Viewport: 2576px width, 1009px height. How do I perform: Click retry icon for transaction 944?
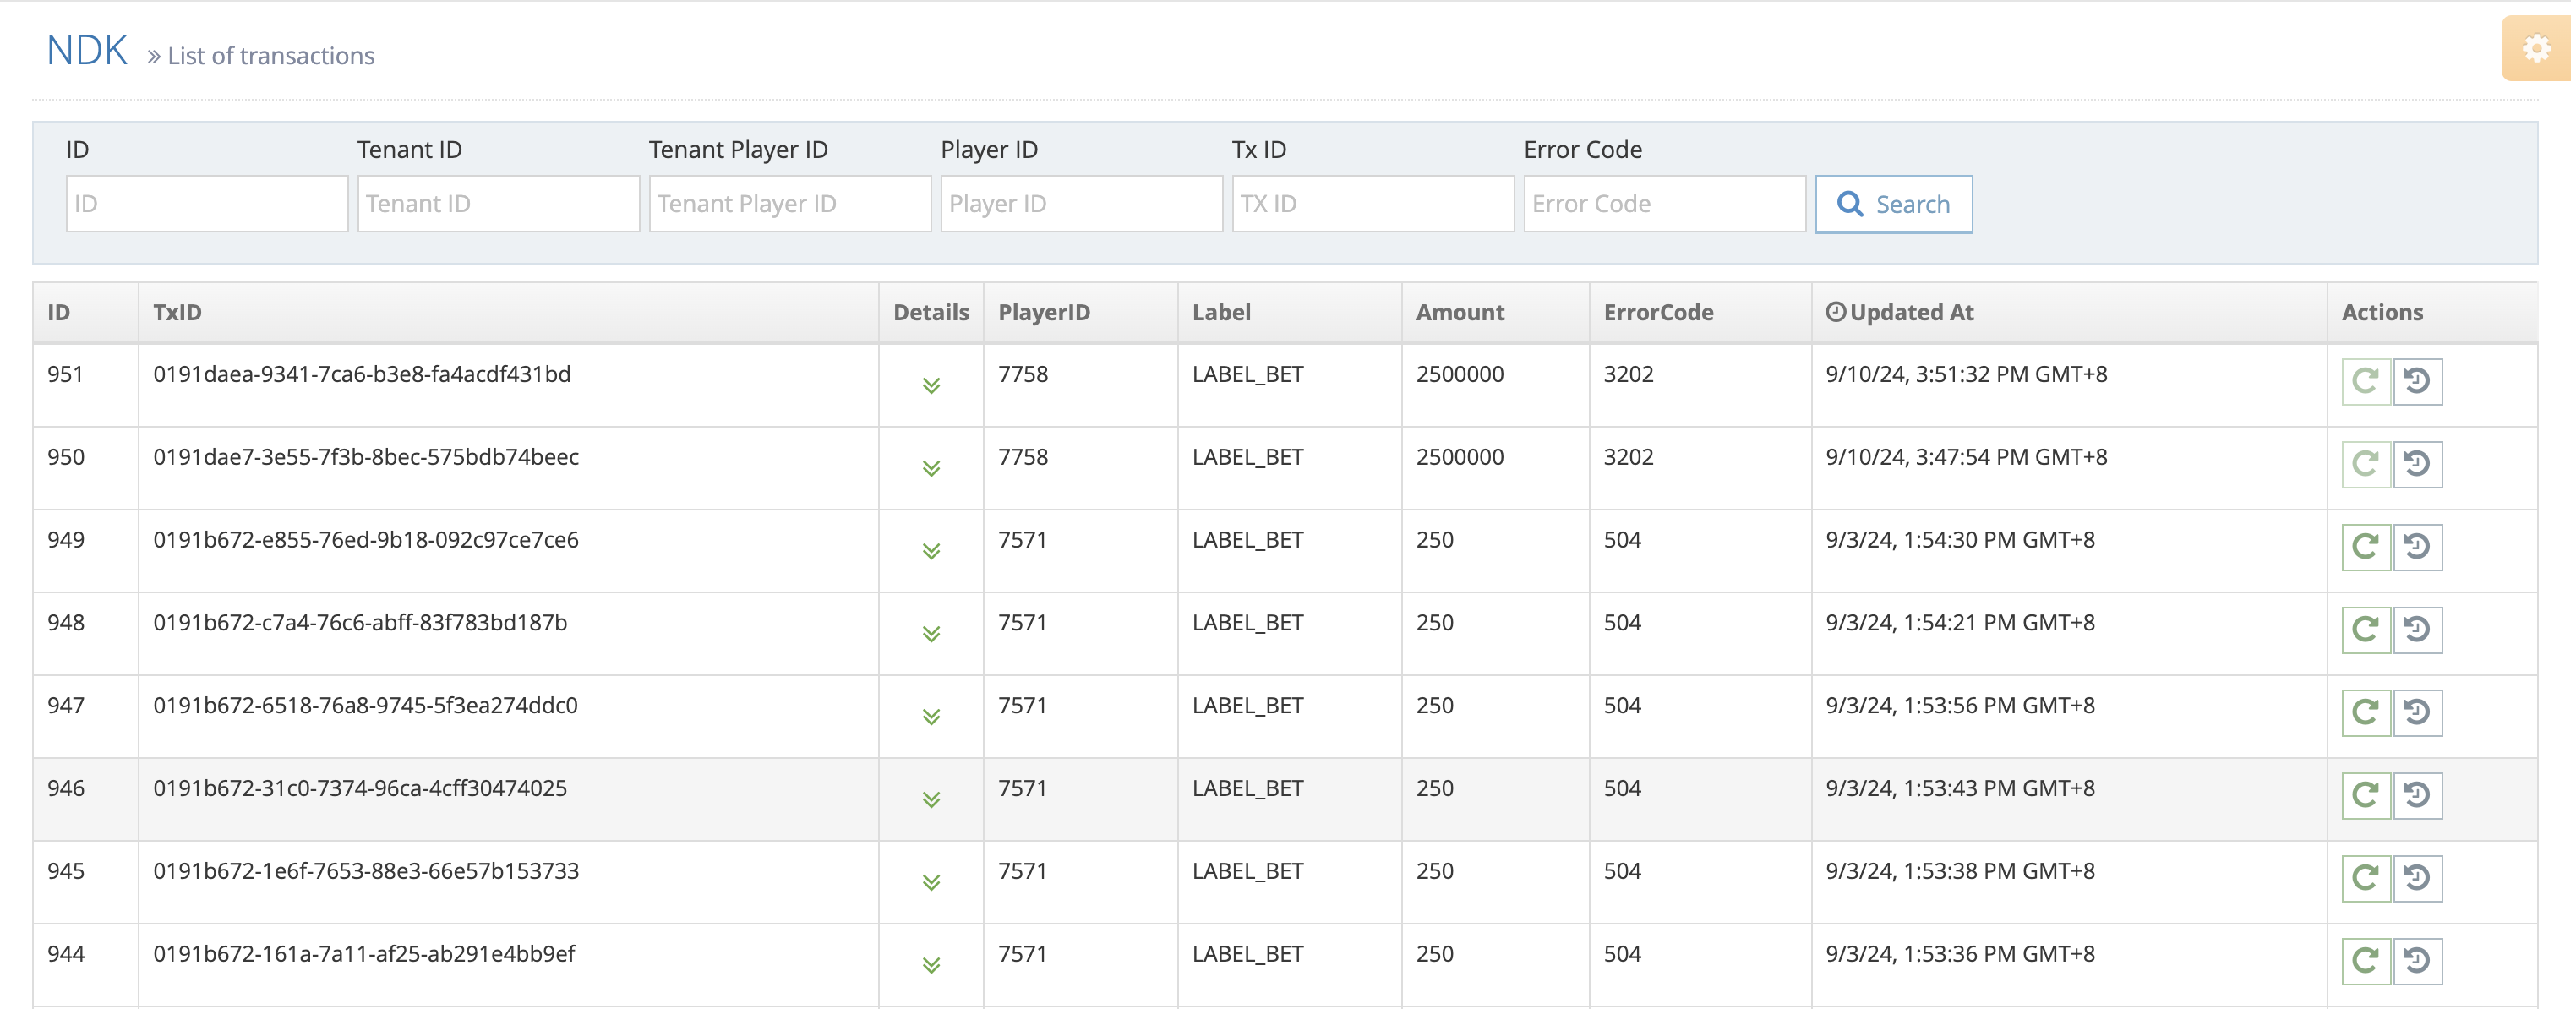click(2365, 961)
